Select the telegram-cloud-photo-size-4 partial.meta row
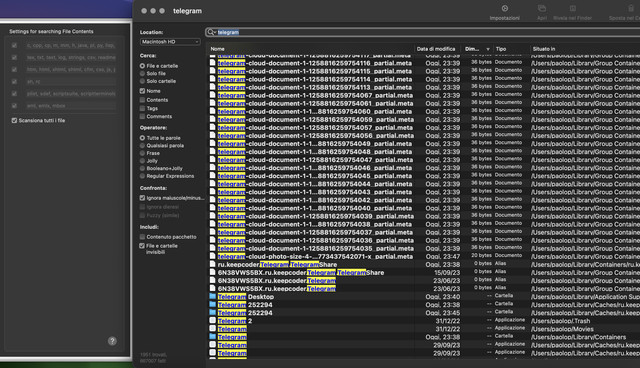Image resolution: width=640 pixels, height=368 pixels. point(424,256)
